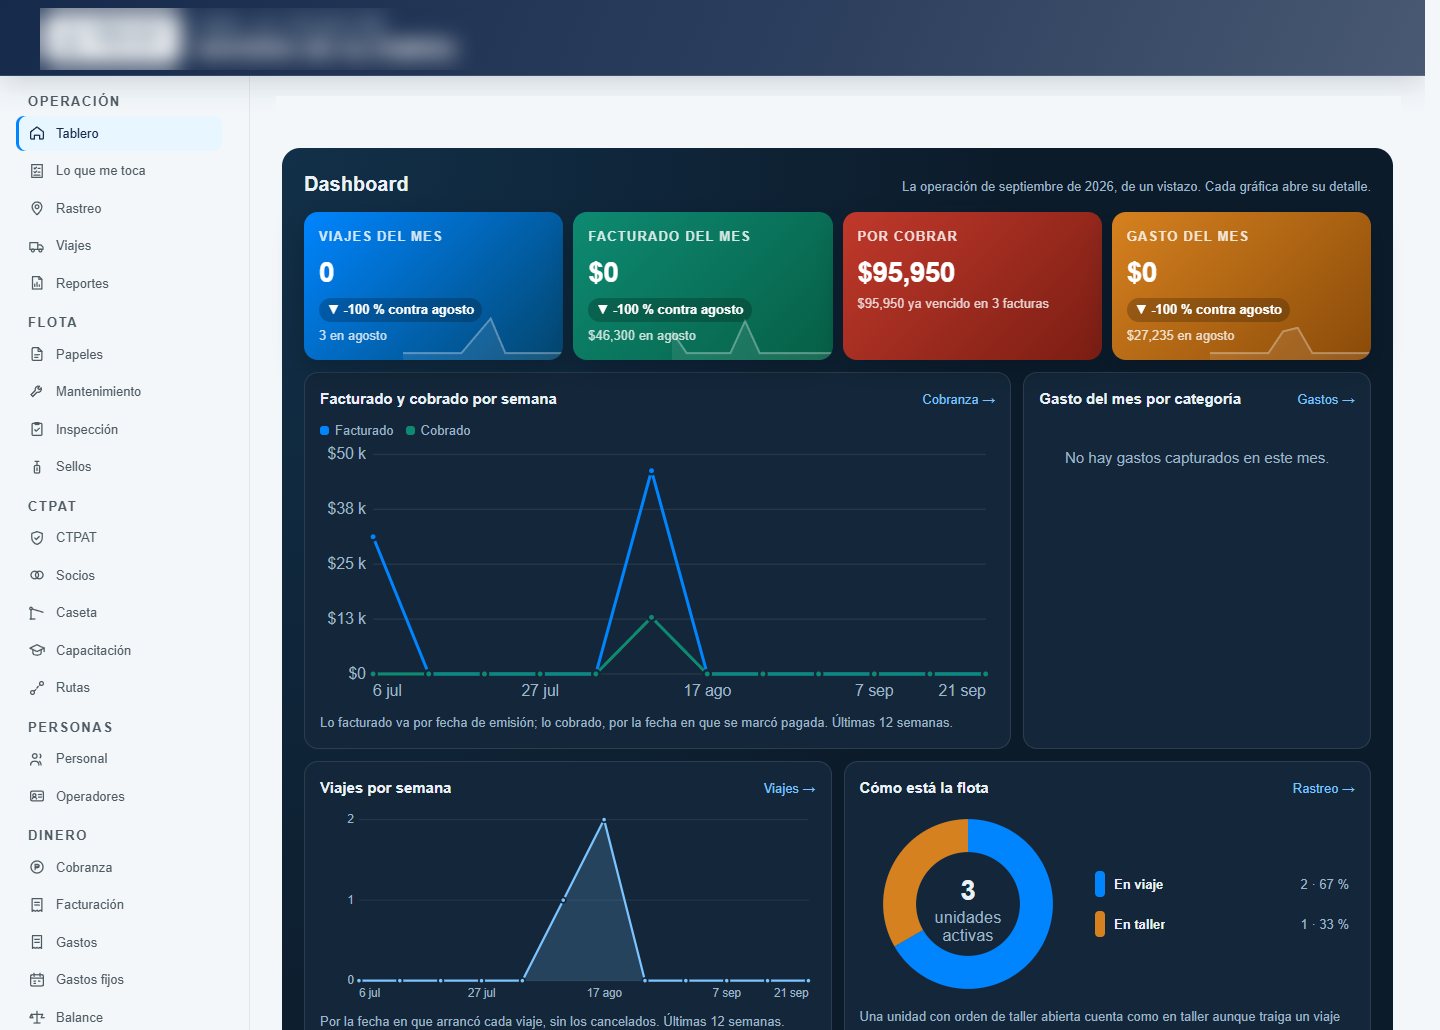The height and width of the screenshot is (1030, 1440).
Task: Open Balance in the Dinero section
Action: coord(119,1017)
